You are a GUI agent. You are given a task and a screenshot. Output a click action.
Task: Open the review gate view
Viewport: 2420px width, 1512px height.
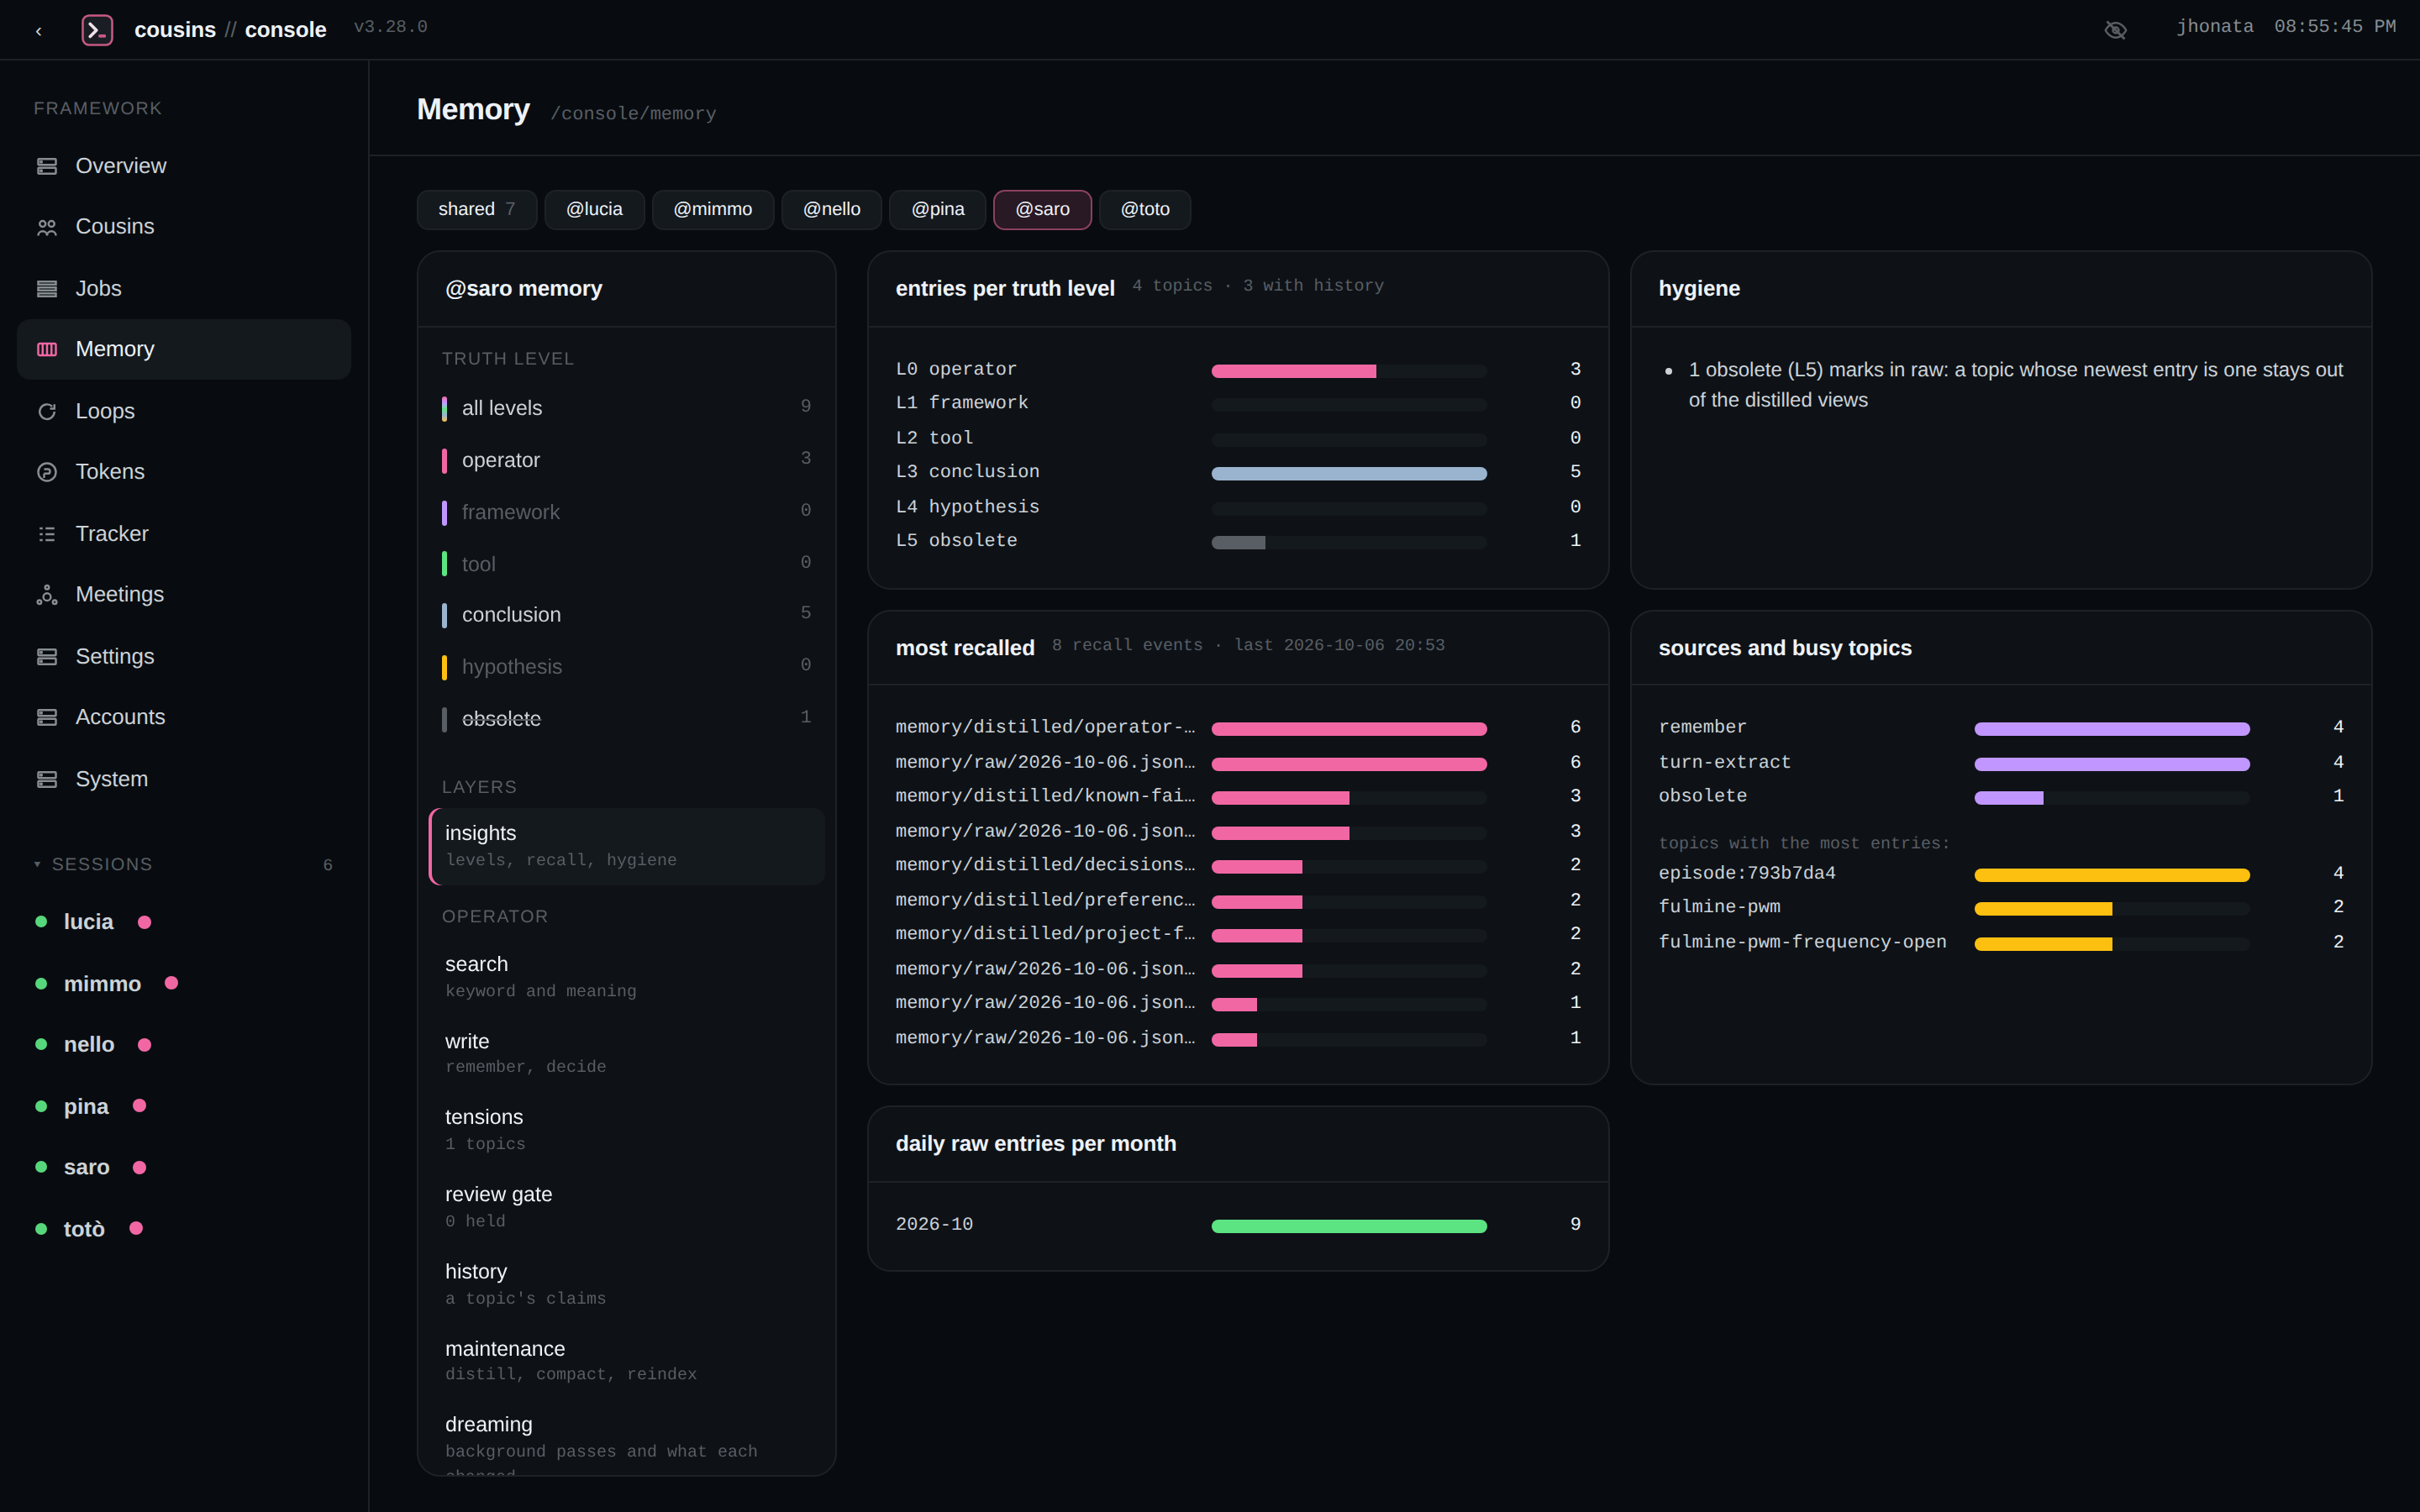coord(627,1206)
